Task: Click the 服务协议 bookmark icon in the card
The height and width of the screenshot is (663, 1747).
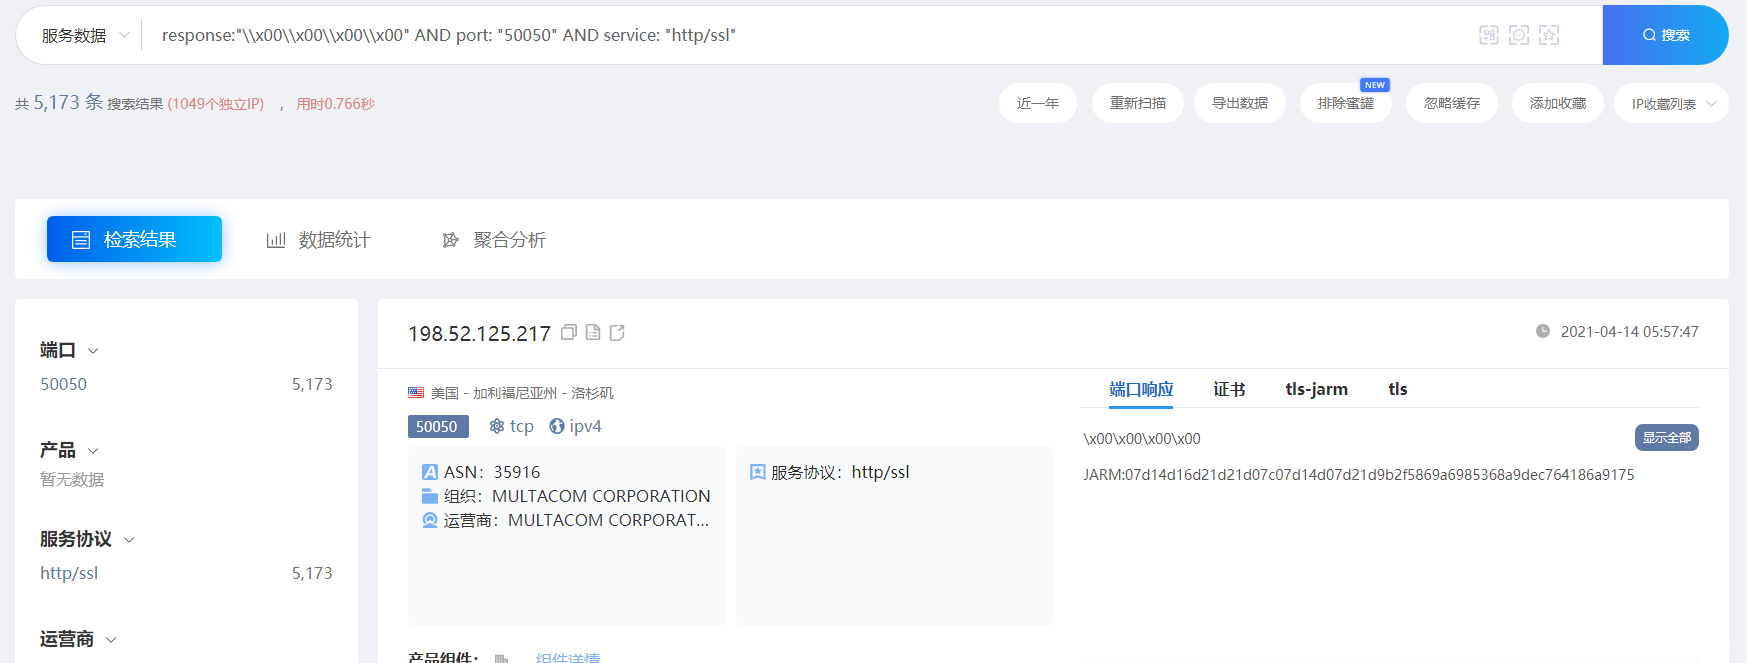Action: coord(758,472)
